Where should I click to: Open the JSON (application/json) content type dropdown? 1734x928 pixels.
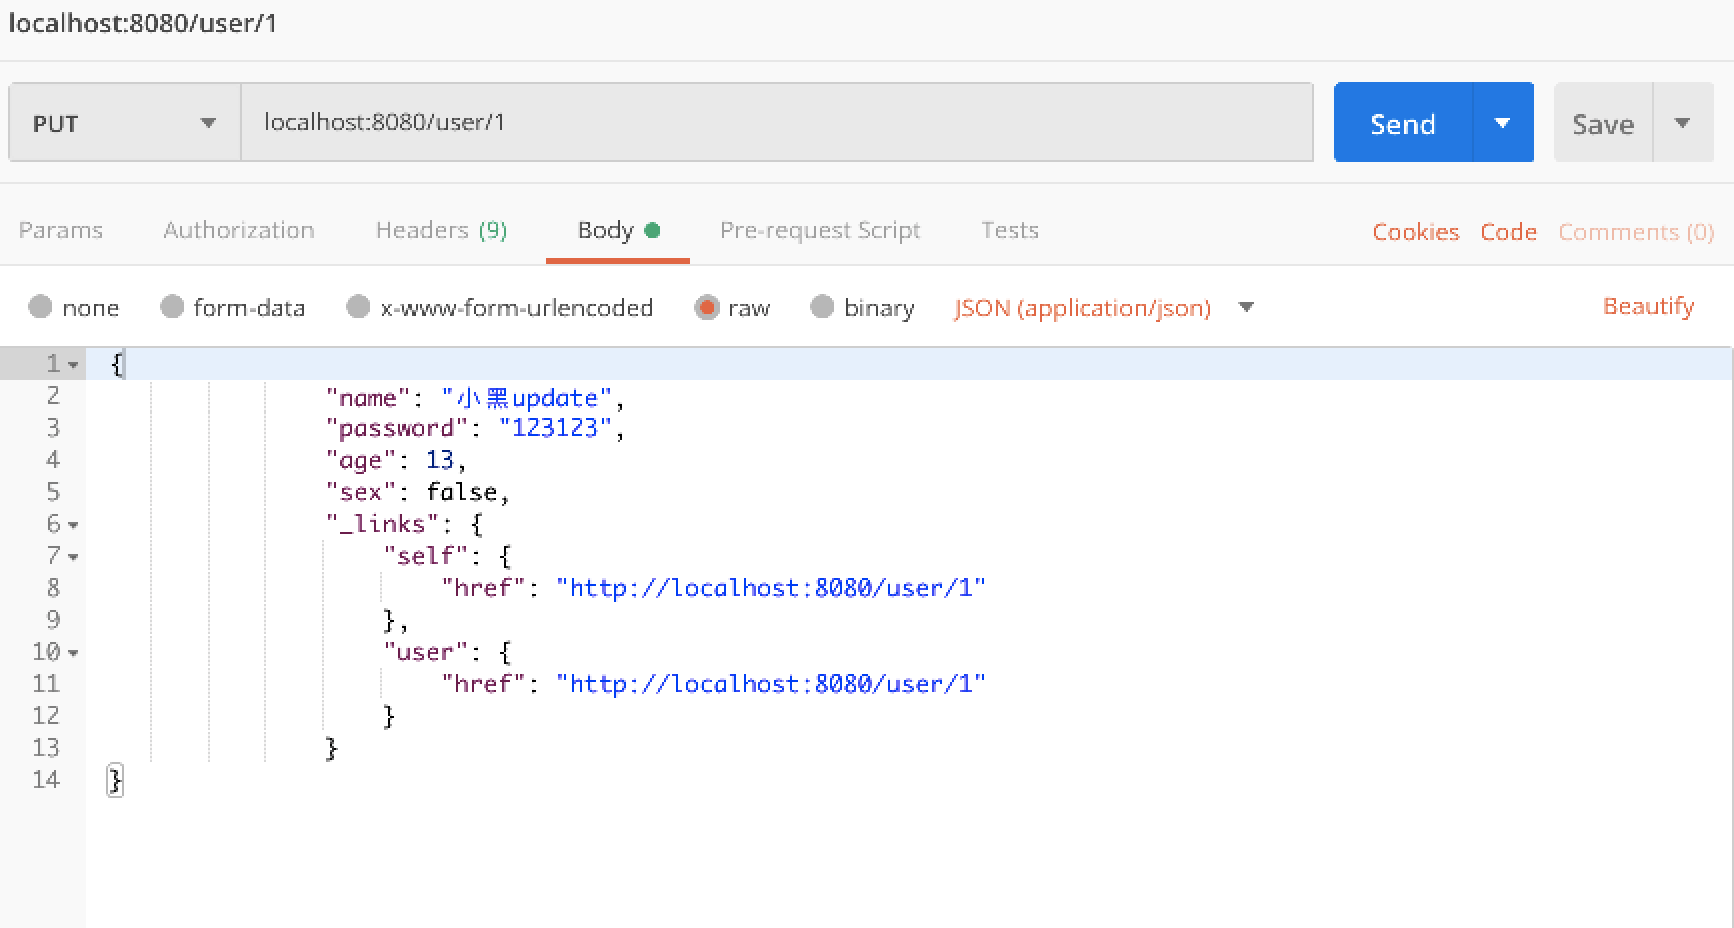1104,307
